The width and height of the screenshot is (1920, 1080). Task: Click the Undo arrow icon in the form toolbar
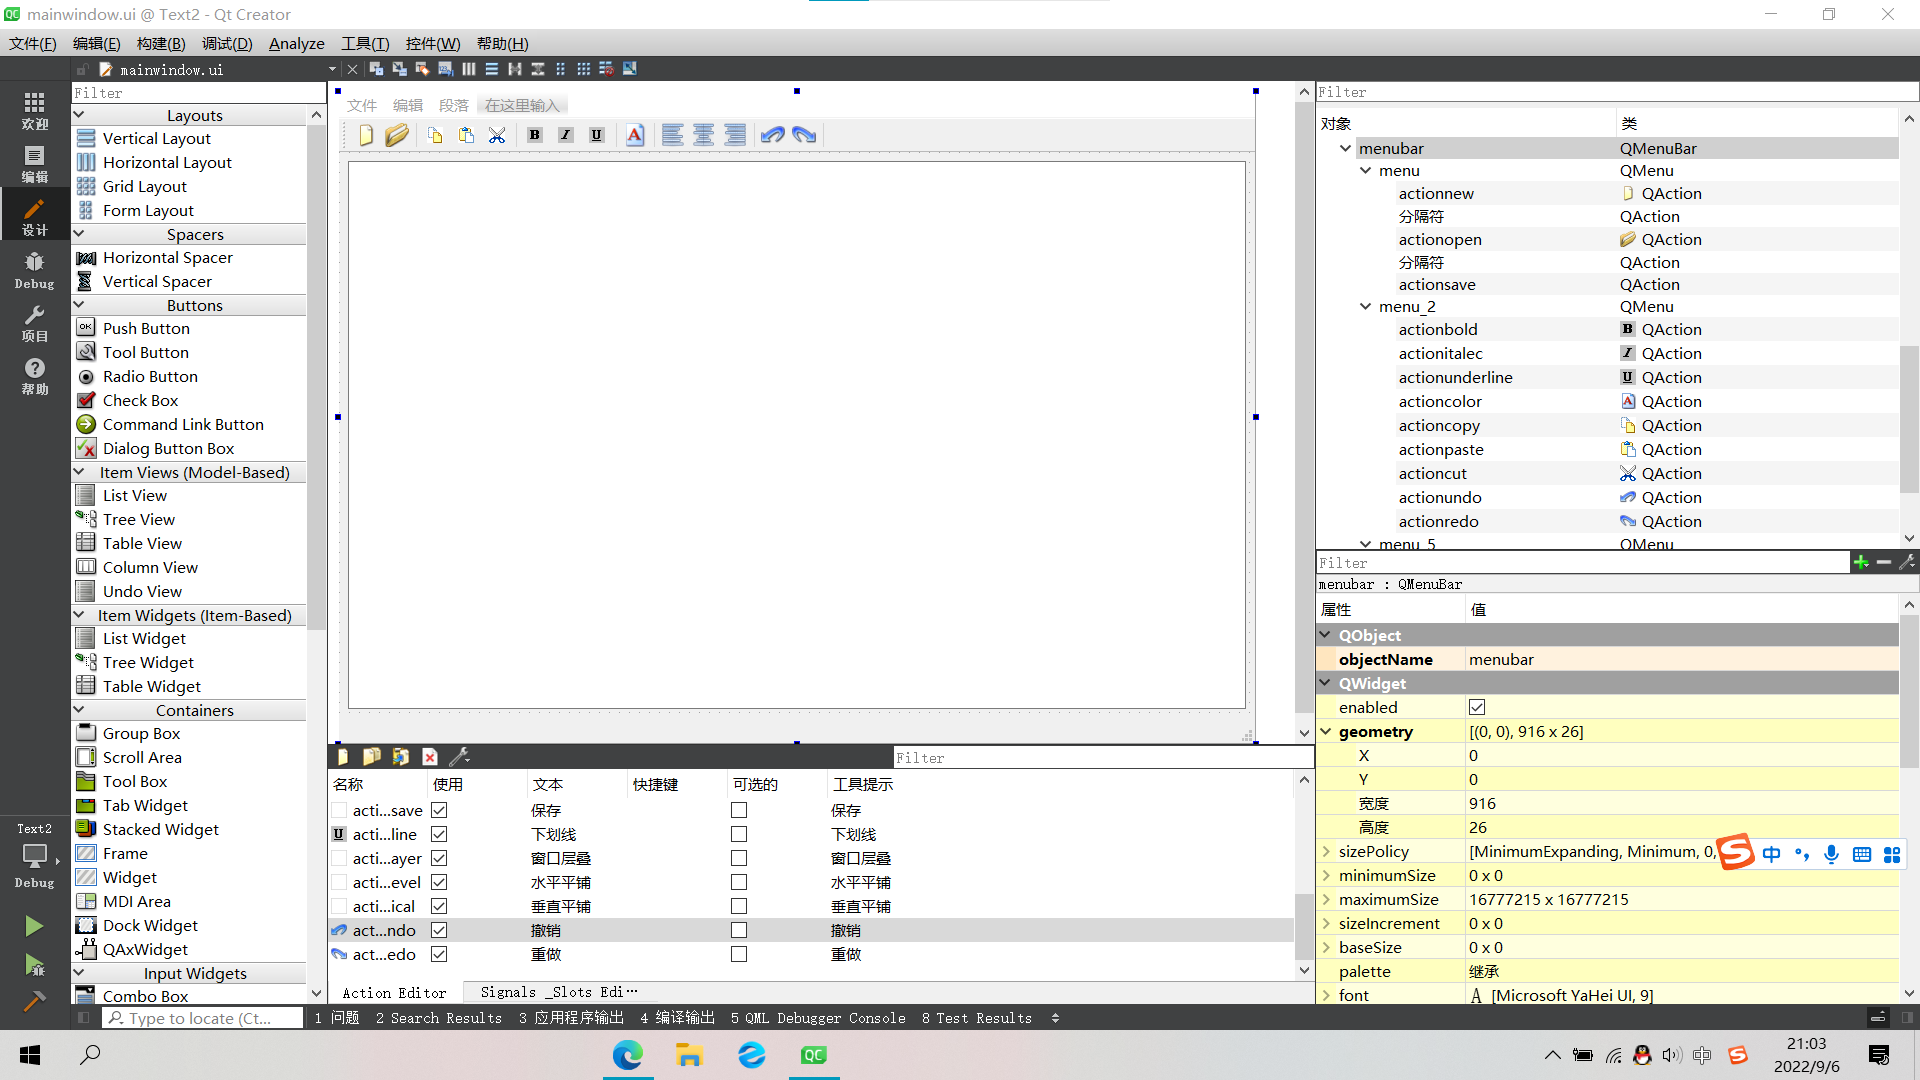coord(772,135)
